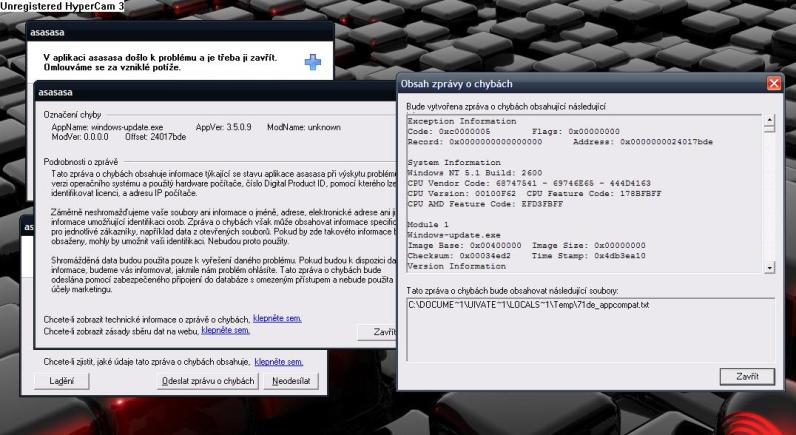796x435 pixels.
Task: Click link showing what the report contains
Action: click(x=279, y=362)
